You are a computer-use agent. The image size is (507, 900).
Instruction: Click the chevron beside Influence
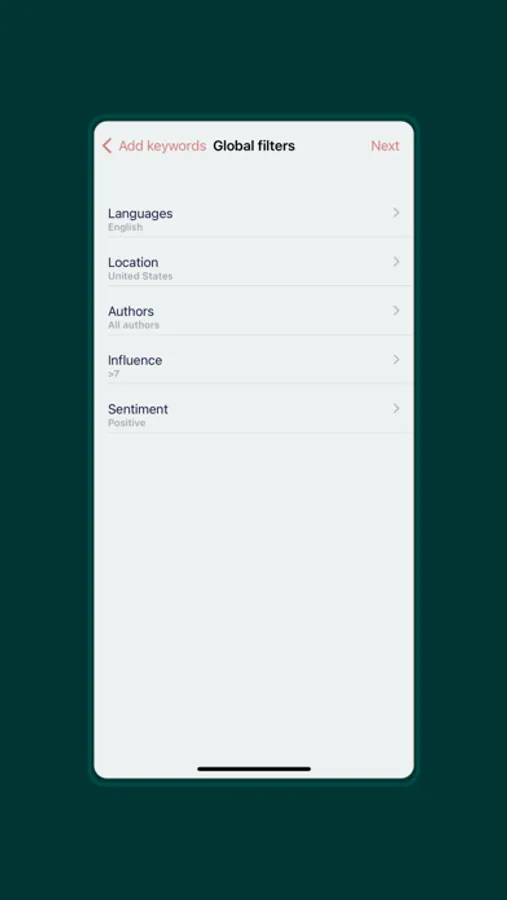[x=396, y=359]
